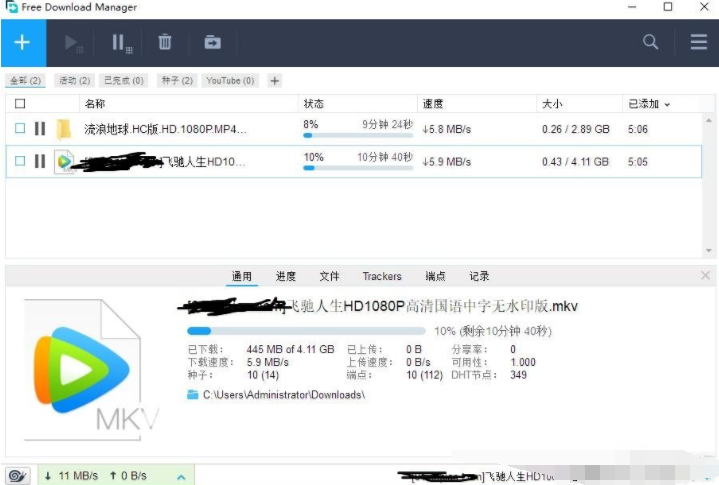Open the C:\Users\Administrator\Downloads\ path link

(284, 395)
